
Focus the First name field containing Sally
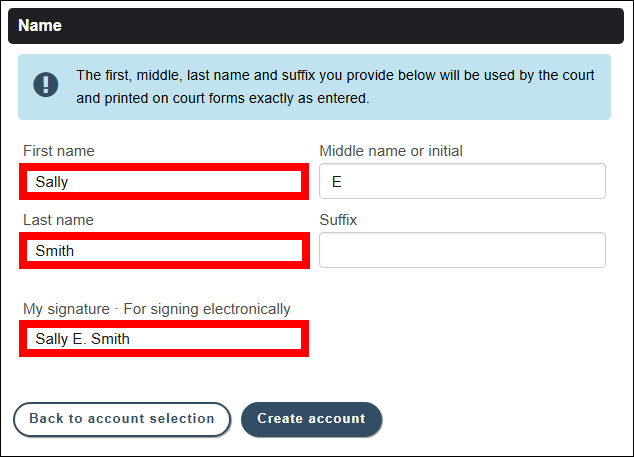point(162,182)
